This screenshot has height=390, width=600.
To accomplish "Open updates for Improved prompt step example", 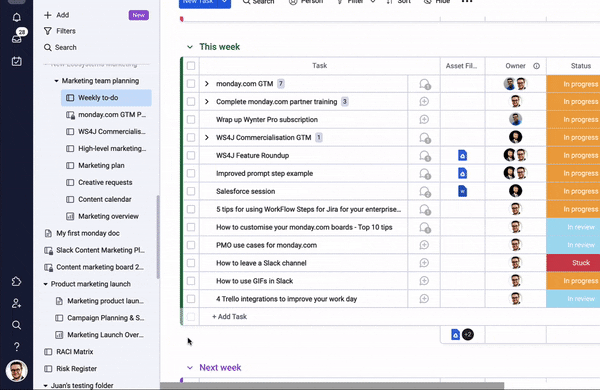I will (x=424, y=173).
